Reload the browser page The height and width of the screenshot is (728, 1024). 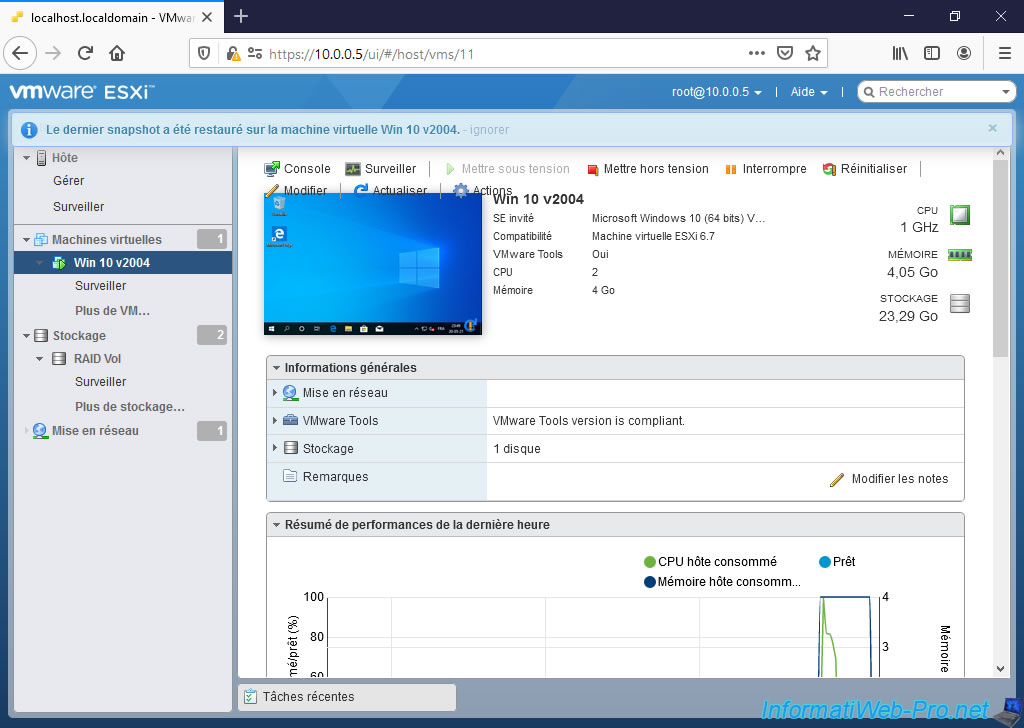tap(85, 53)
